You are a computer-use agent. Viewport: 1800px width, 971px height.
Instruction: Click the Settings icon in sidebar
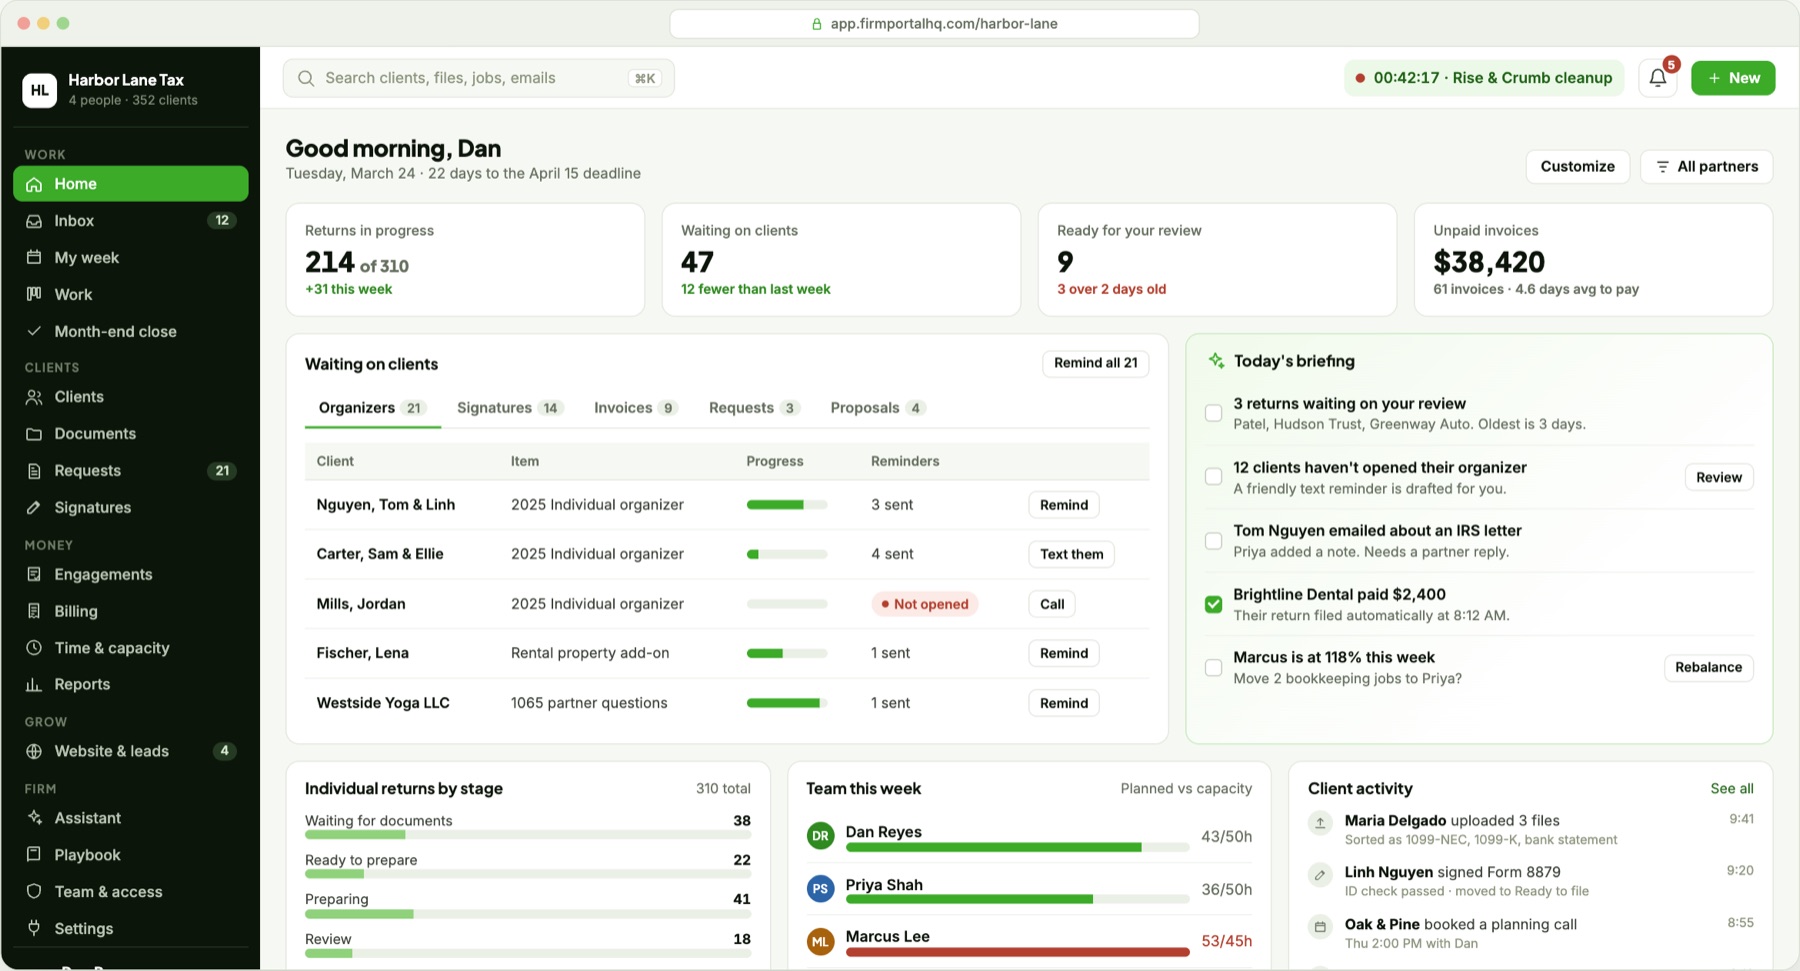34,928
